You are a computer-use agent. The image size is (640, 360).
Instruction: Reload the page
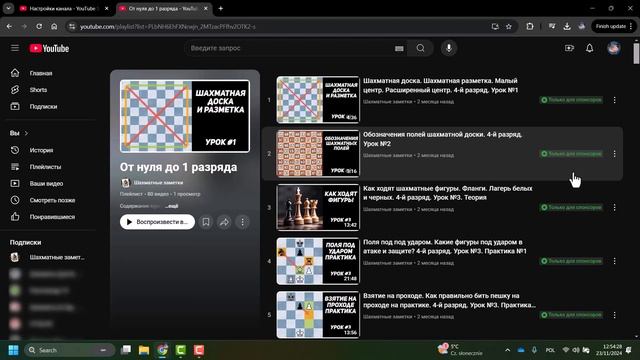(x=39, y=27)
